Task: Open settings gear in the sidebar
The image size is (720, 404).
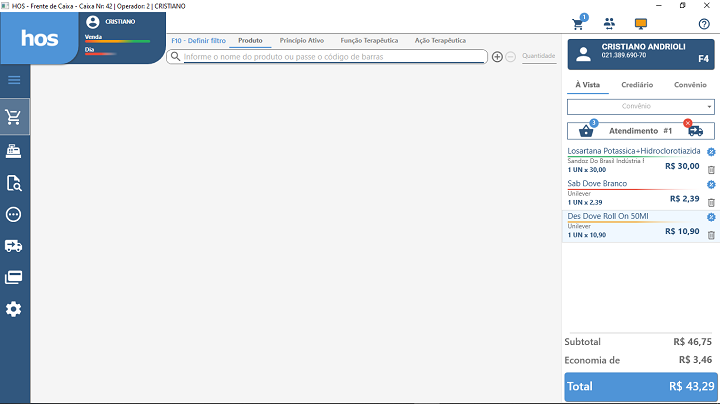Action: coord(14,309)
